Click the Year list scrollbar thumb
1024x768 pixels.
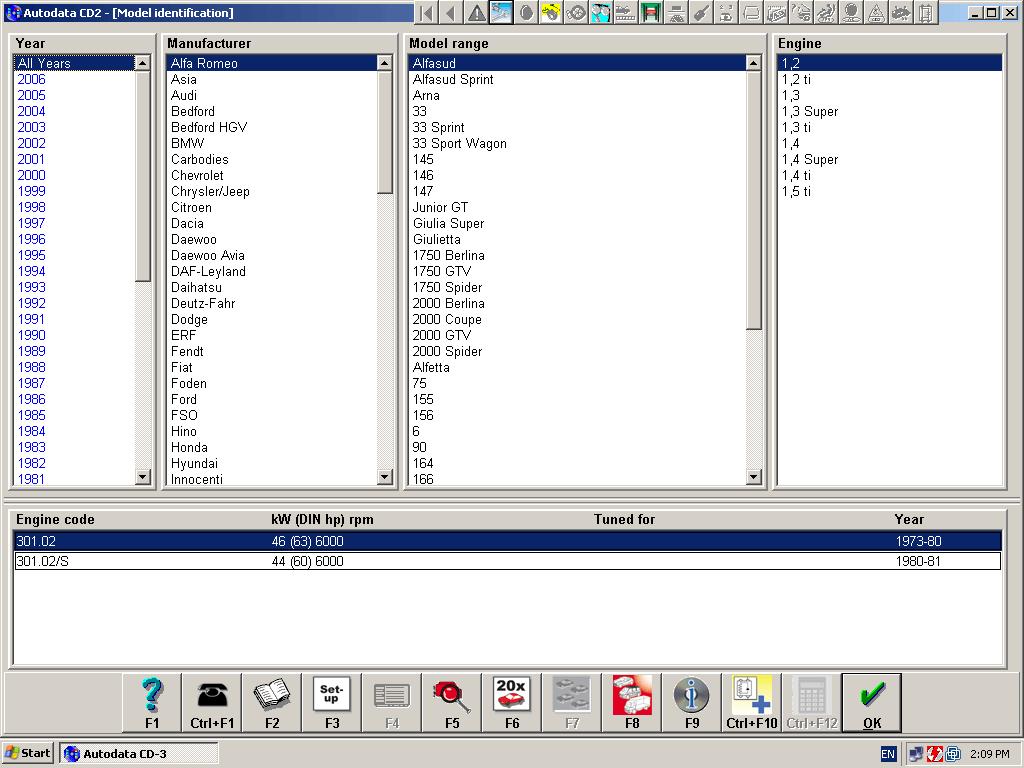tap(142, 176)
